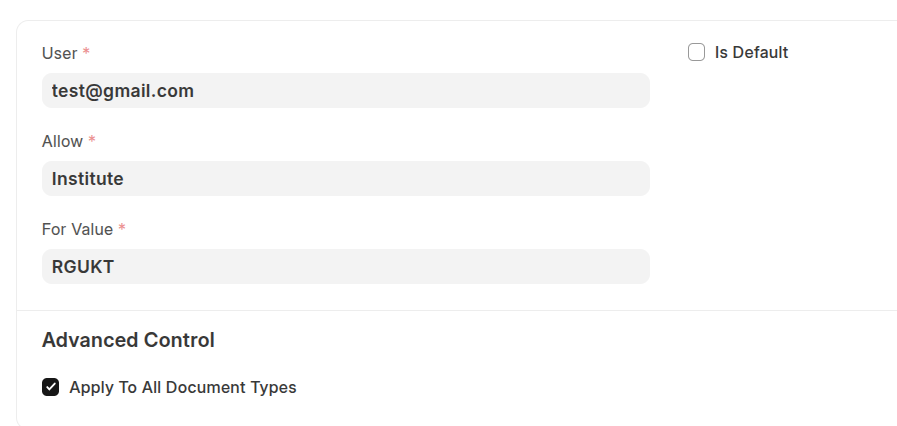Image resolution: width=897 pixels, height=426 pixels.
Task: Click the test@gmail.com email text
Action: [x=123, y=91]
